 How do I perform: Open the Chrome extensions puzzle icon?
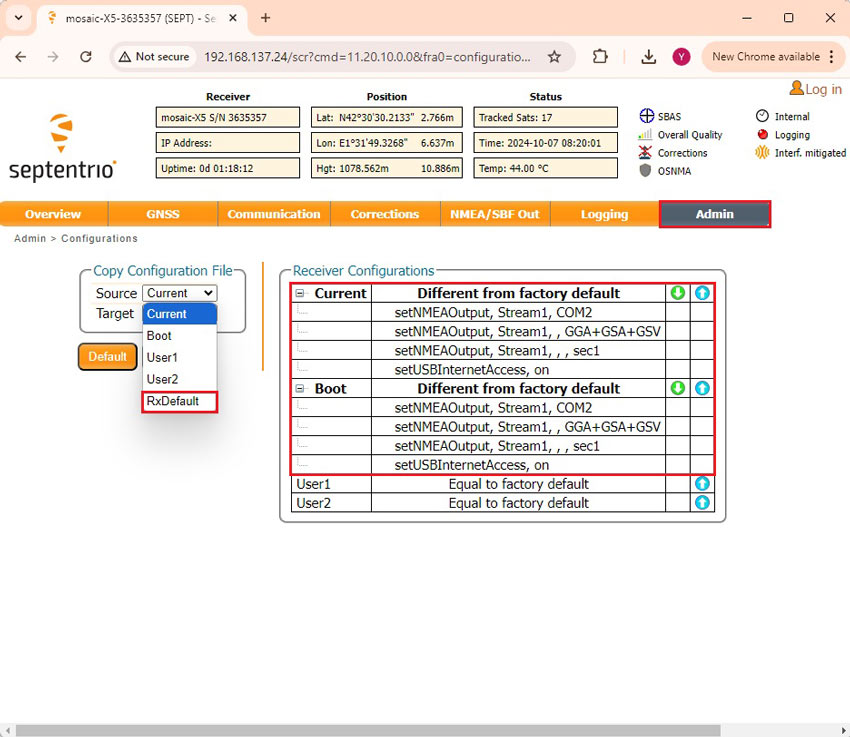click(x=600, y=57)
